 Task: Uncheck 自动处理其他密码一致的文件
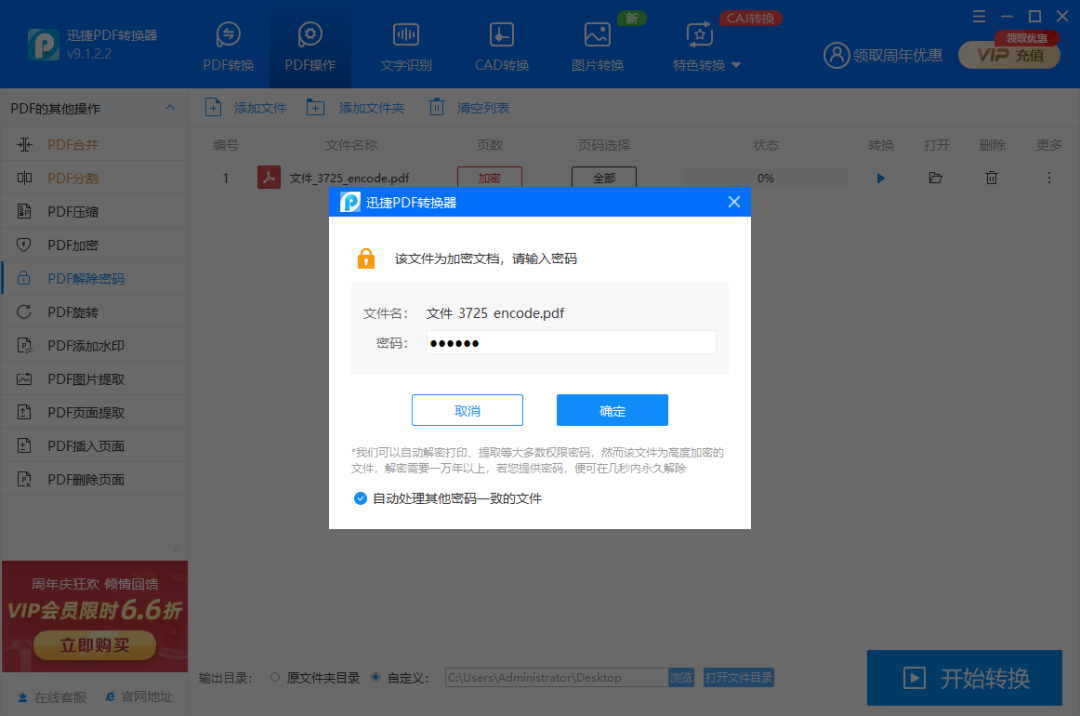coord(360,498)
